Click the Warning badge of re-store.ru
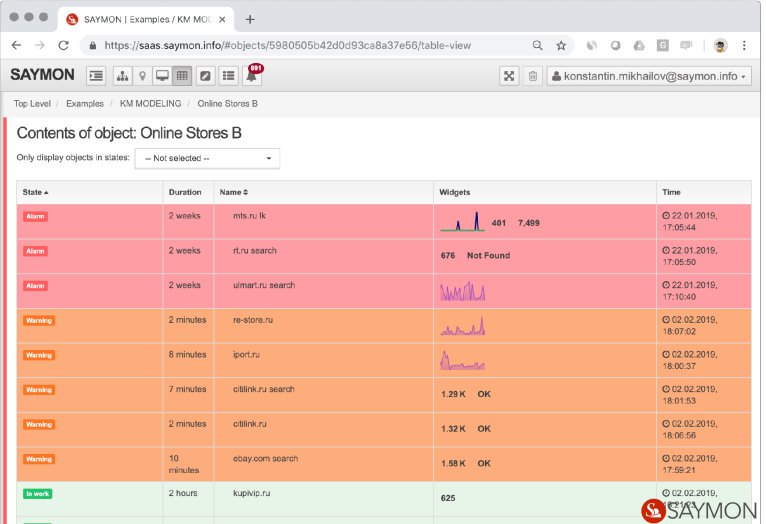The image size is (766, 524). click(39, 321)
